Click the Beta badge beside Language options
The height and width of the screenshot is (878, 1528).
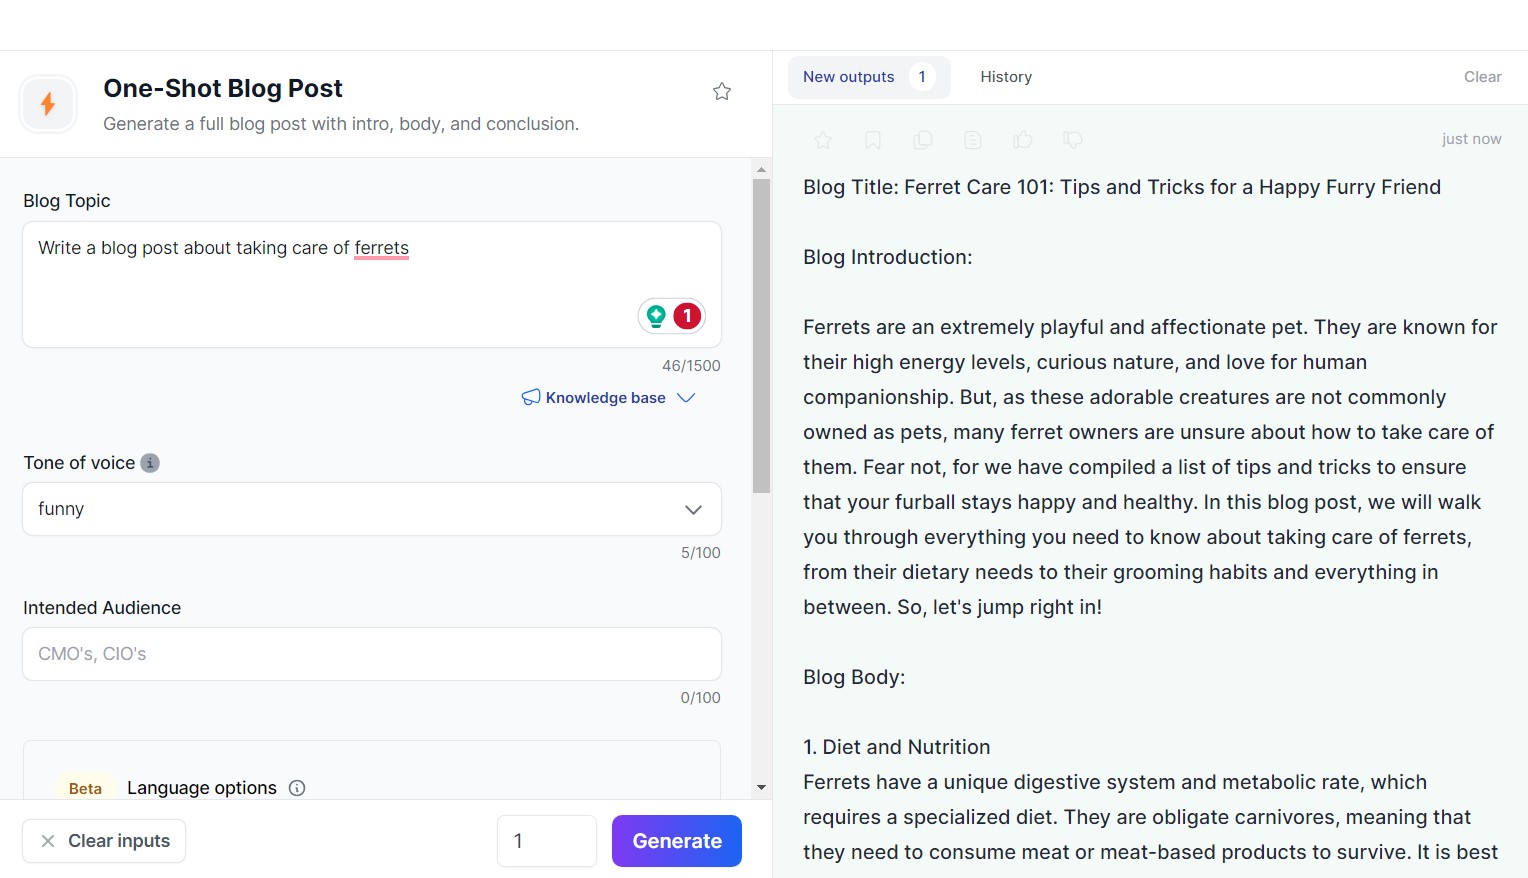pyautogui.click(x=85, y=788)
